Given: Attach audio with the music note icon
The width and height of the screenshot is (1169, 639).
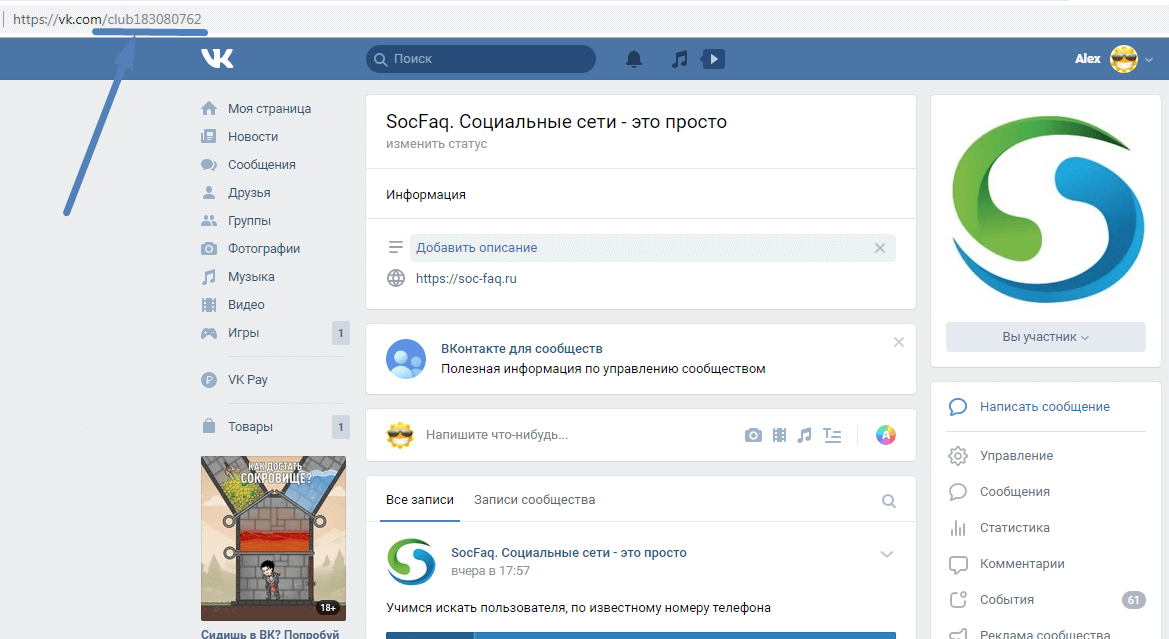Looking at the screenshot, I should point(804,435).
